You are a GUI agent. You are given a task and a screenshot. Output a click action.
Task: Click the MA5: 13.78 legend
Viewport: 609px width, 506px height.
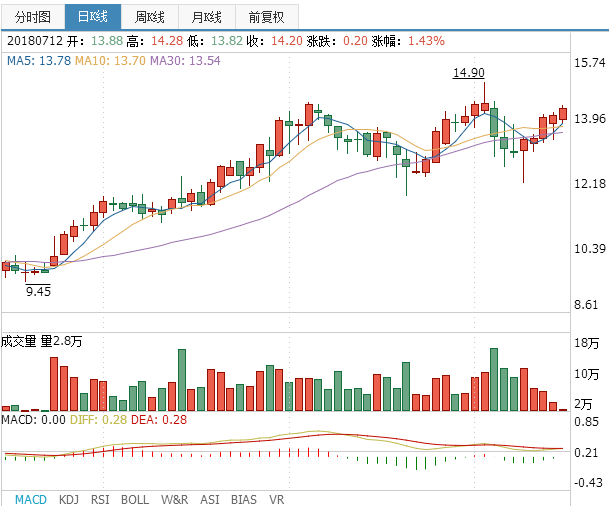(x=39, y=61)
